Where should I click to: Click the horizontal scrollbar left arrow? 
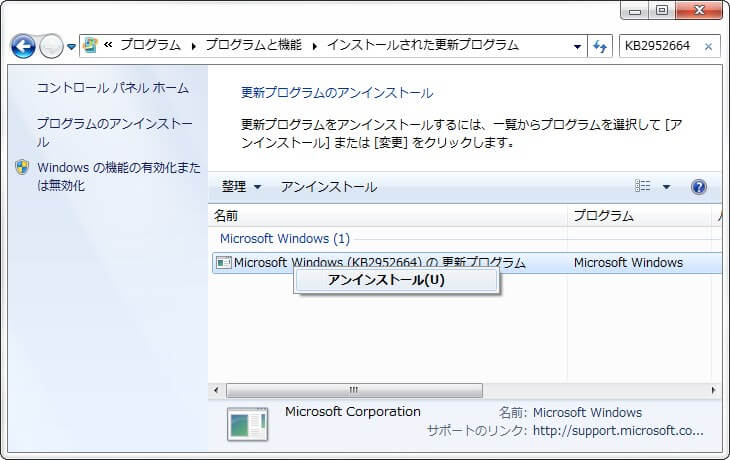(x=216, y=390)
